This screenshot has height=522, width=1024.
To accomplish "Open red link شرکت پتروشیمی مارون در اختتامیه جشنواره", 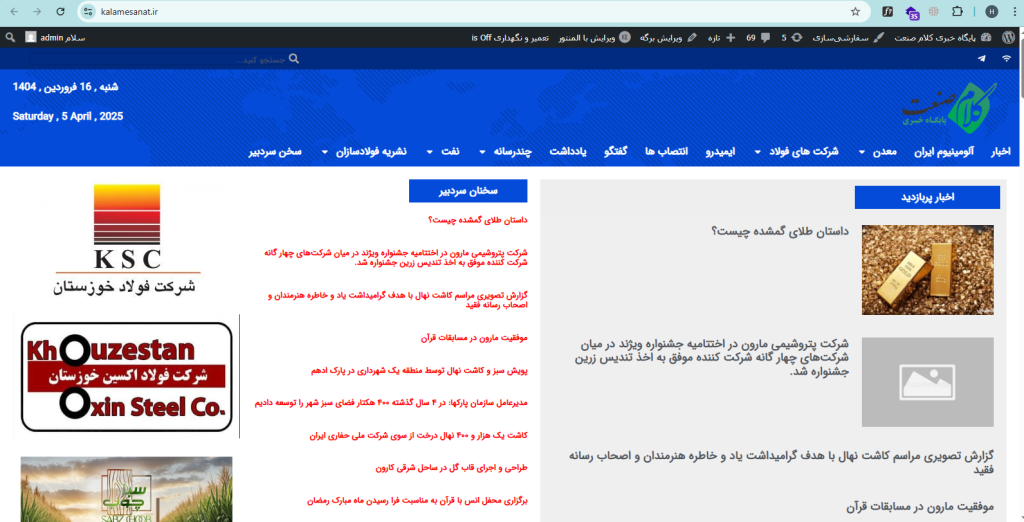I will 396,257.
